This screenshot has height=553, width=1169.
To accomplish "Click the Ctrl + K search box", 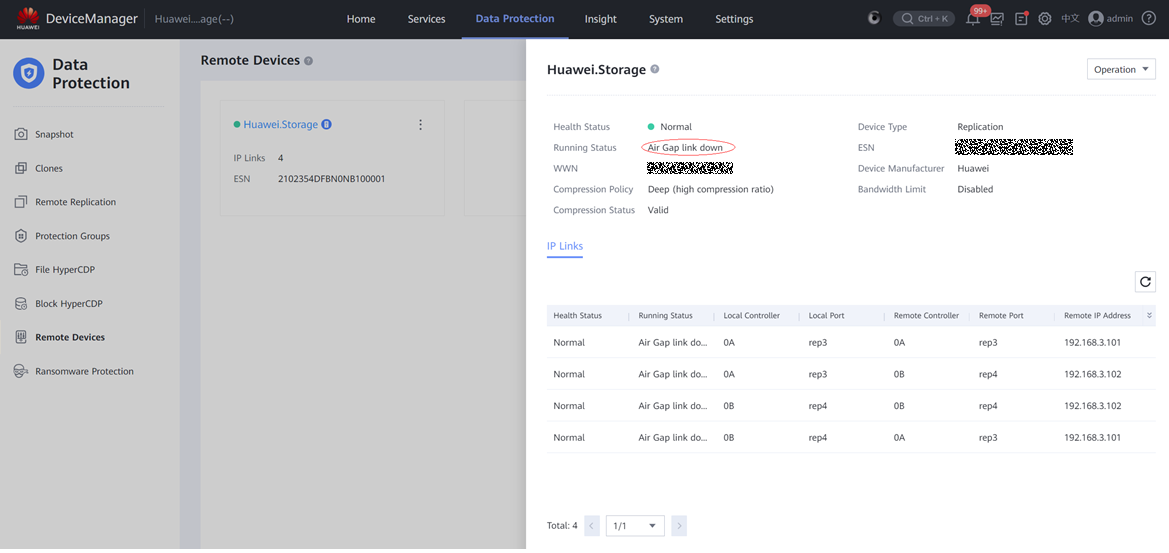I will [x=923, y=19].
